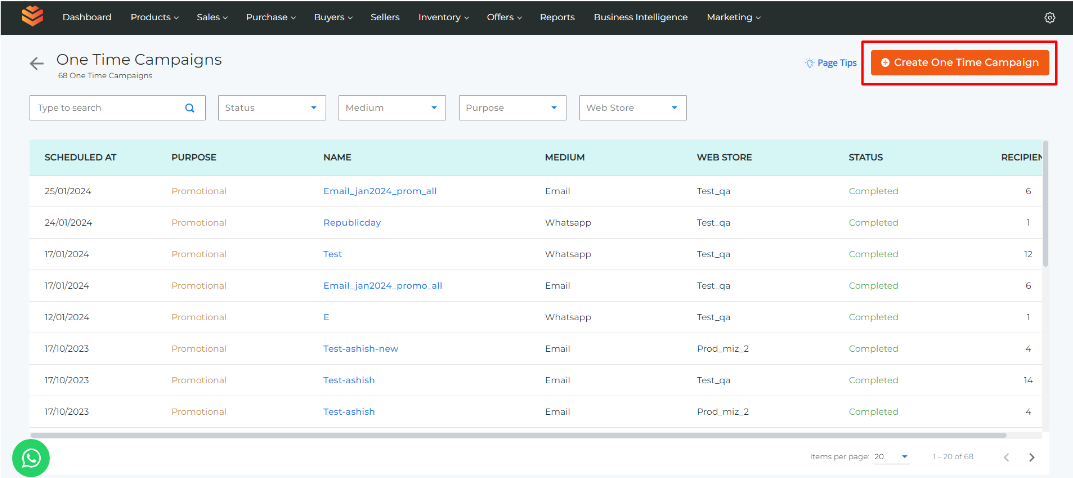Click the STATUS column header
This screenshot has width=1073, height=478.
click(866, 157)
